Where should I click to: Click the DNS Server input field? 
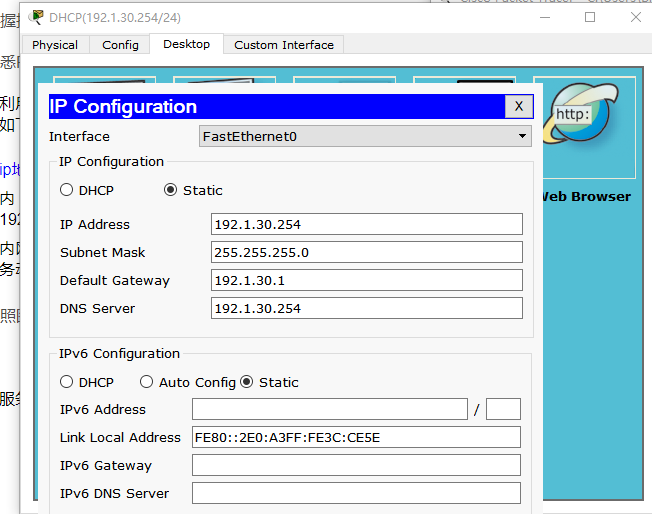point(367,309)
